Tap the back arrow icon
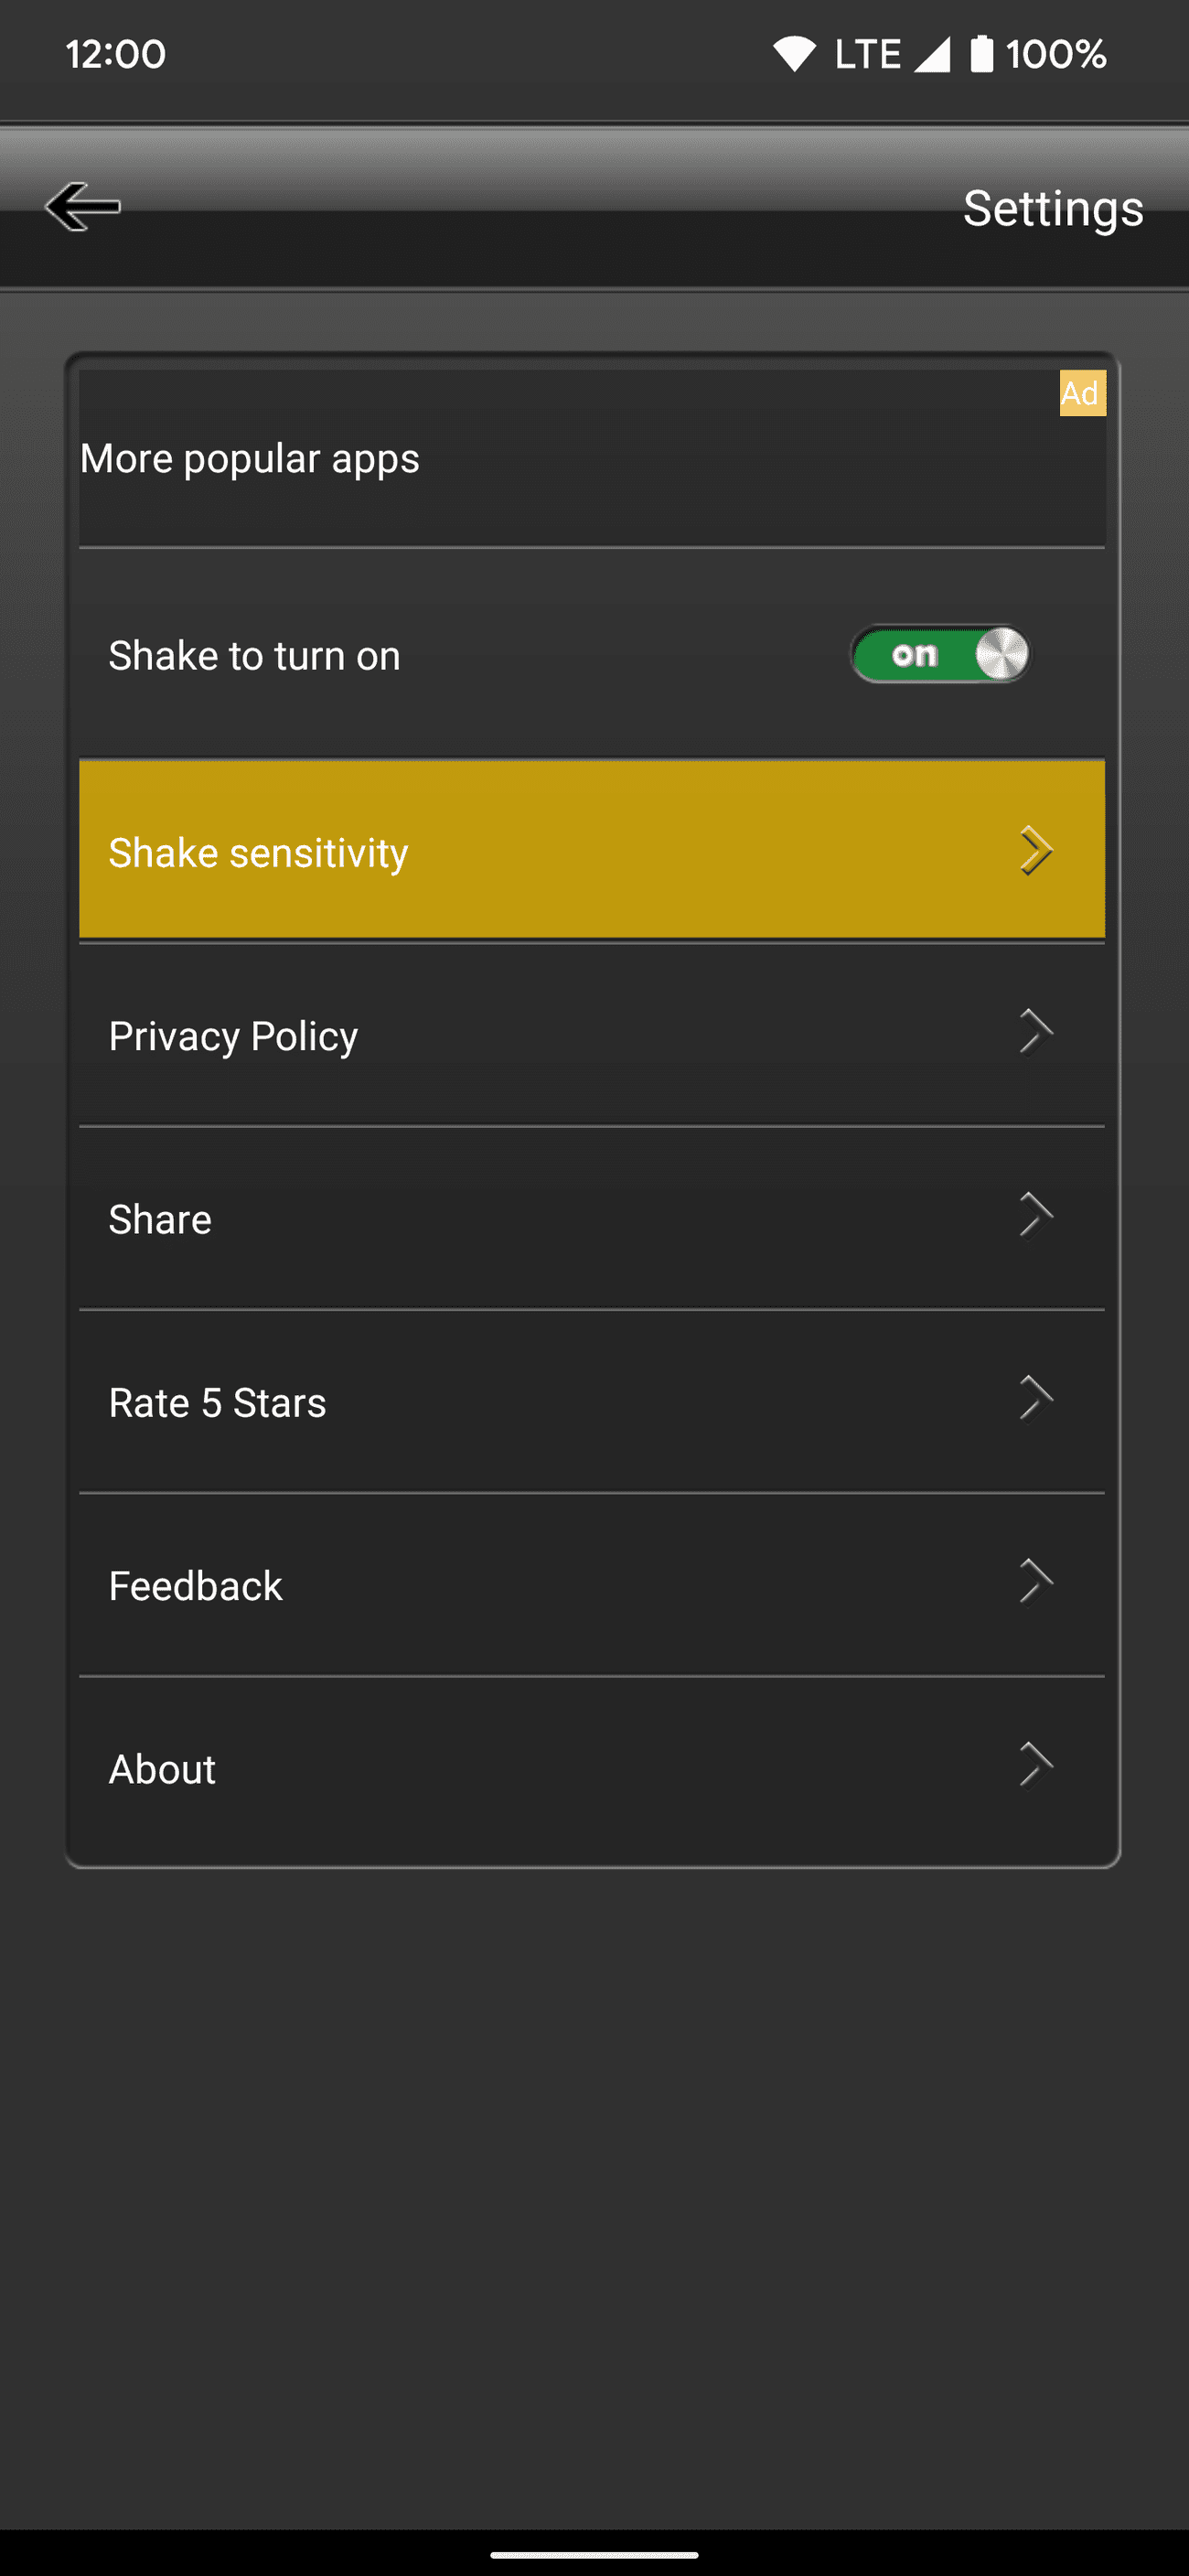 (83, 207)
